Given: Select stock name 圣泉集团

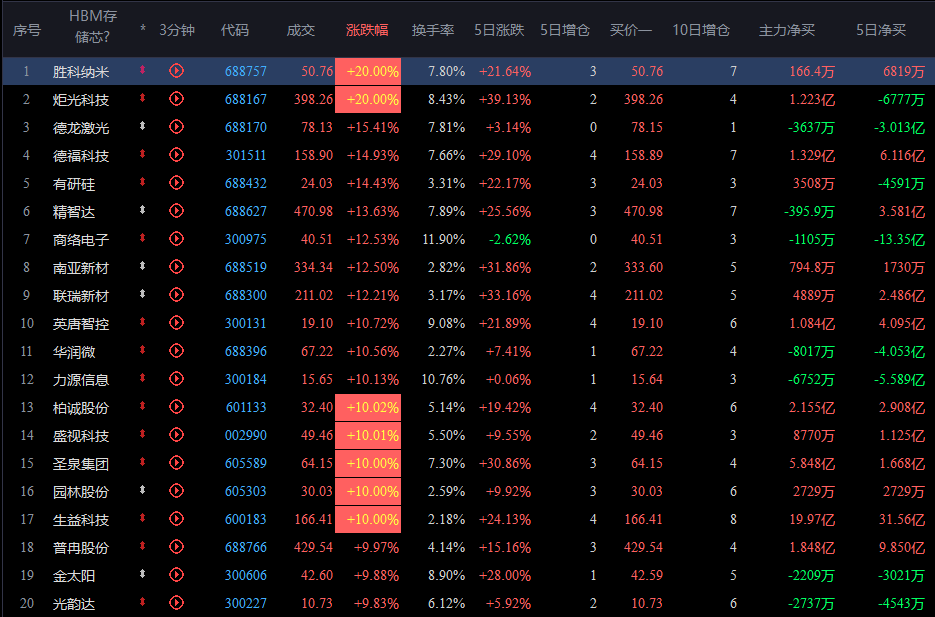Looking at the screenshot, I should [81, 464].
